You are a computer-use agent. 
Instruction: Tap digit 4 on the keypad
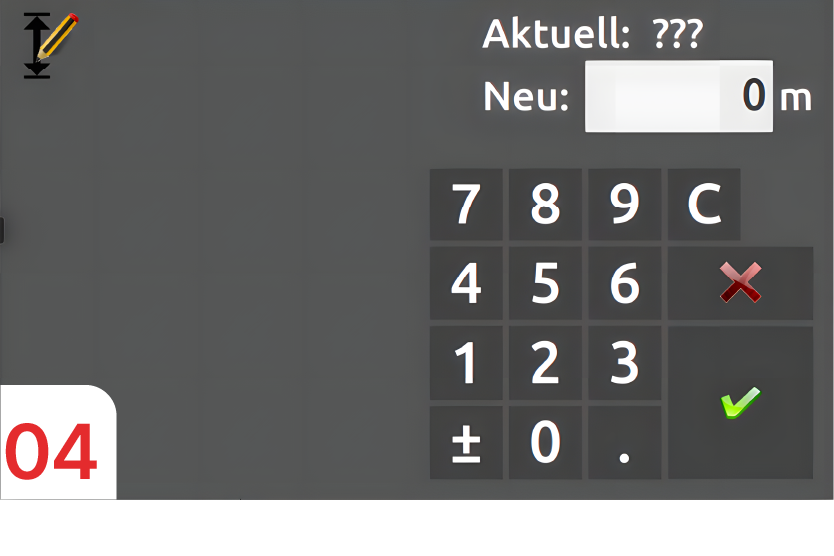466,283
